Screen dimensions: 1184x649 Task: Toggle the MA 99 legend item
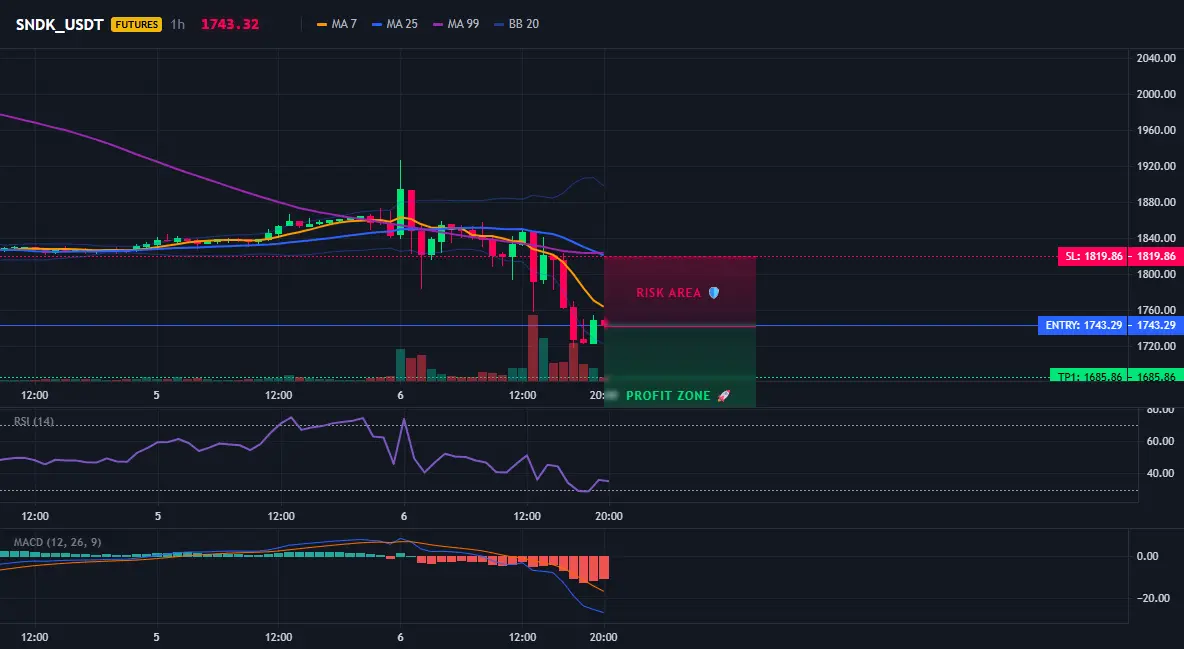pyautogui.click(x=456, y=24)
